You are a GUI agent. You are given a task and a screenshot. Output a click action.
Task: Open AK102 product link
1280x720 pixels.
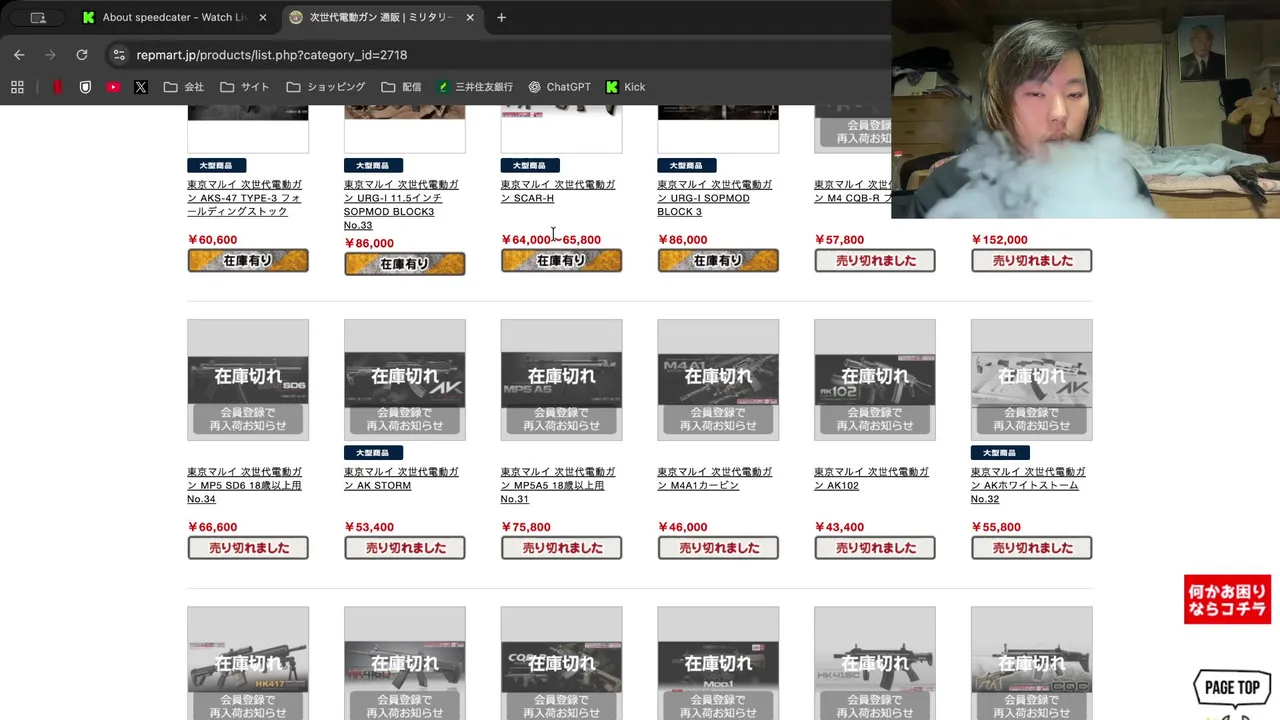pos(872,478)
